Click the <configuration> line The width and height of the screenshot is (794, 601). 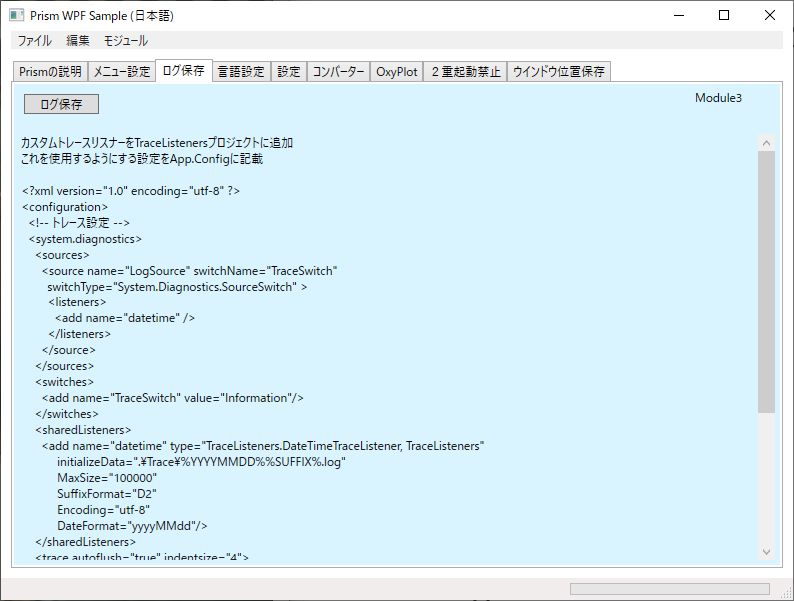(65, 207)
